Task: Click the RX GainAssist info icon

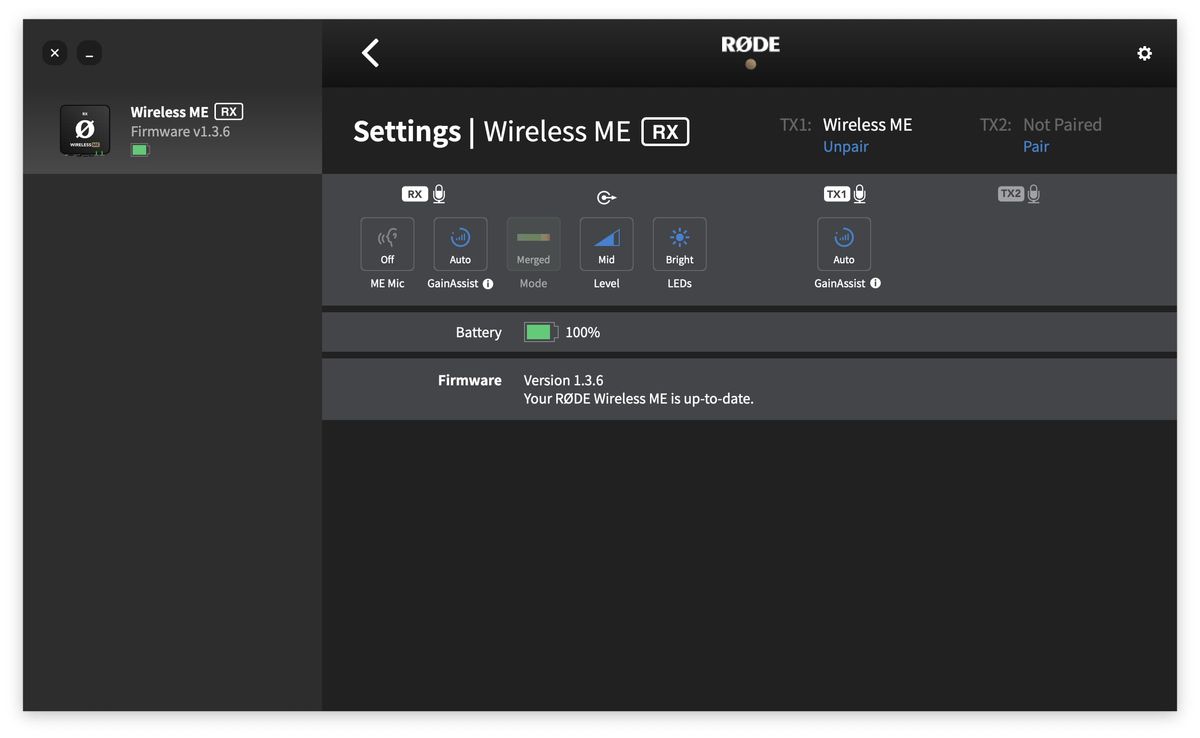Action: pos(488,284)
